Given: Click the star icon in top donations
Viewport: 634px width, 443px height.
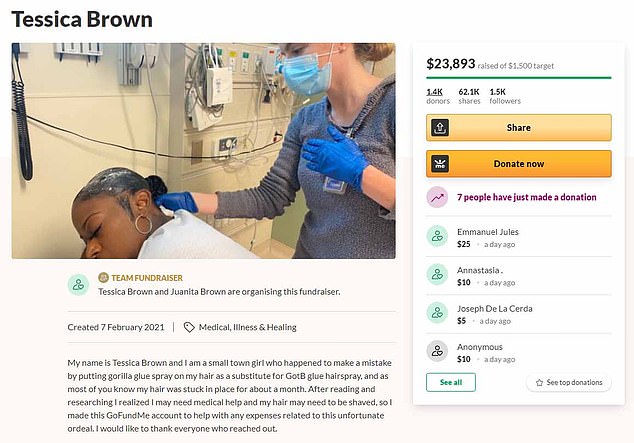Looking at the screenshot, I should 539,383.
